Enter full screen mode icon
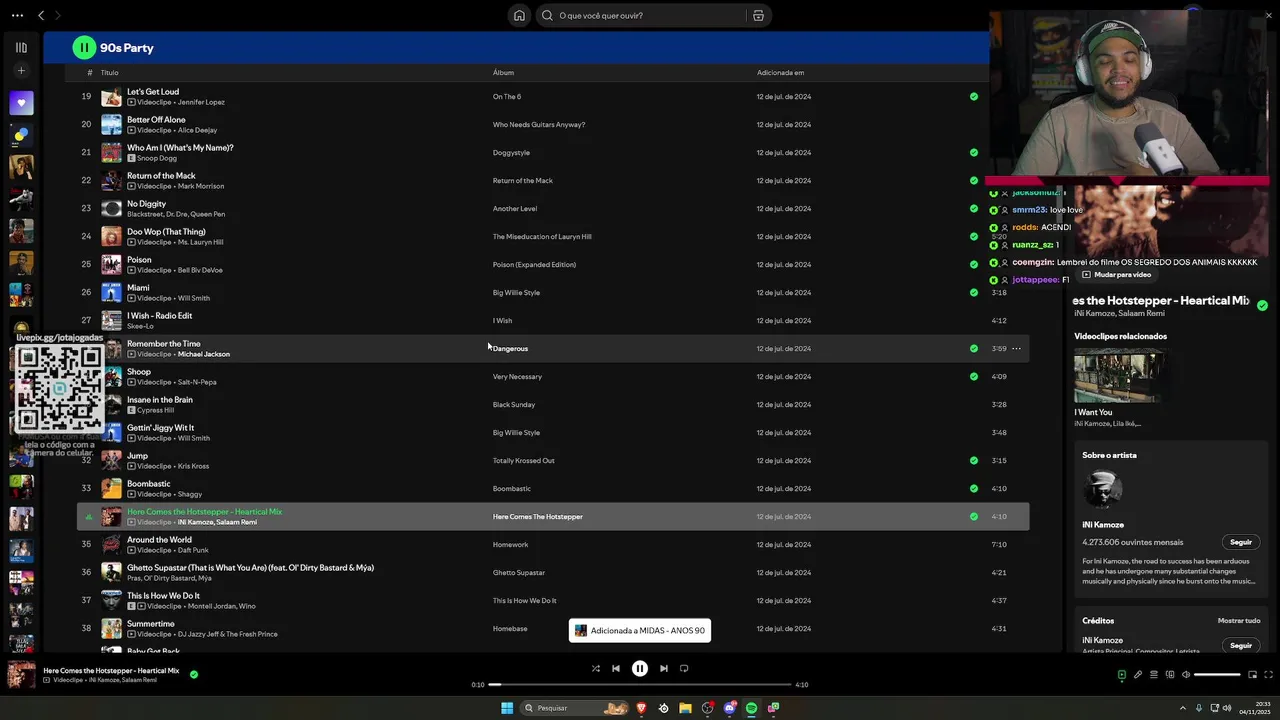The width and height of the screenshot is (1280, 720). [1269, 675]
